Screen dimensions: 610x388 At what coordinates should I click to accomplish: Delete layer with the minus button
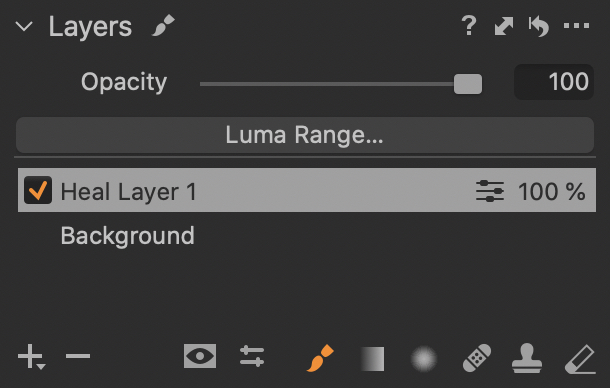coord(78,356)
